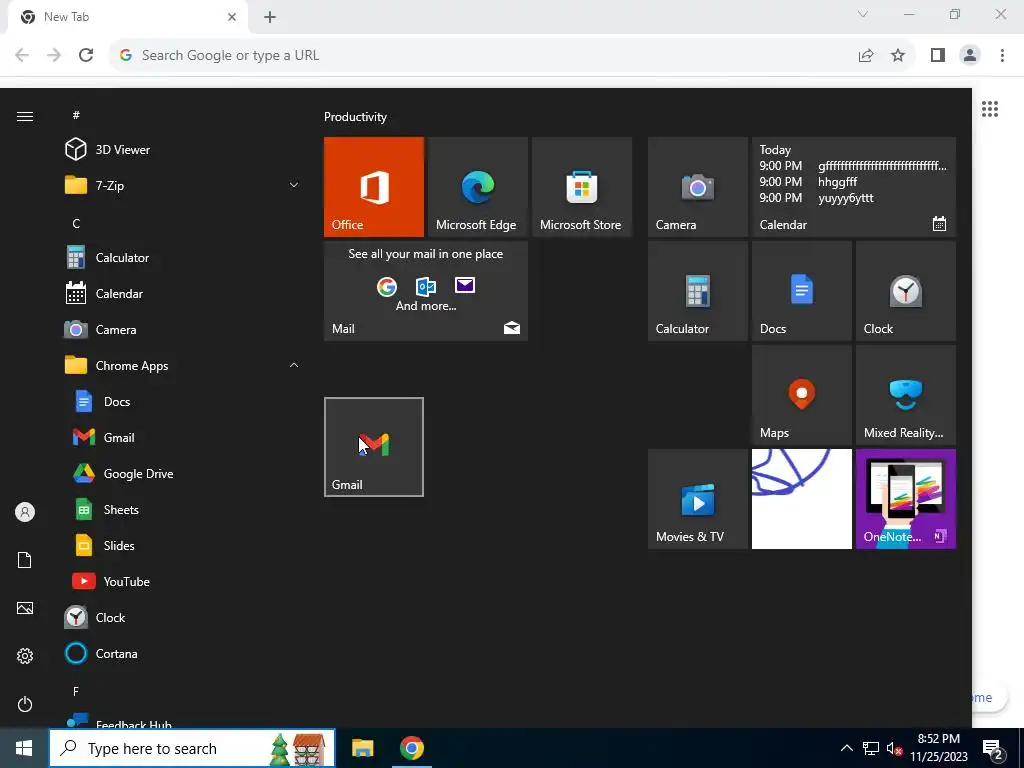This screenshot has width=1024, height=768.
Task: Click the Productivity group header
Action: click(355, 117)
